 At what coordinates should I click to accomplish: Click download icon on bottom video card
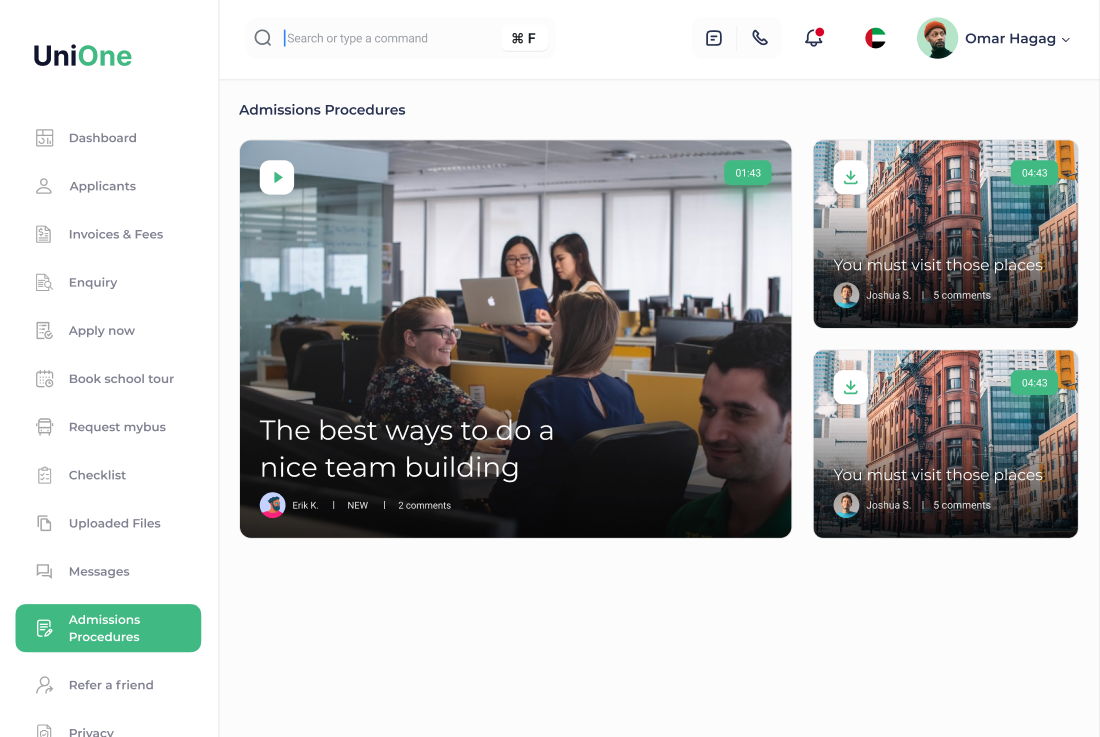850,387
